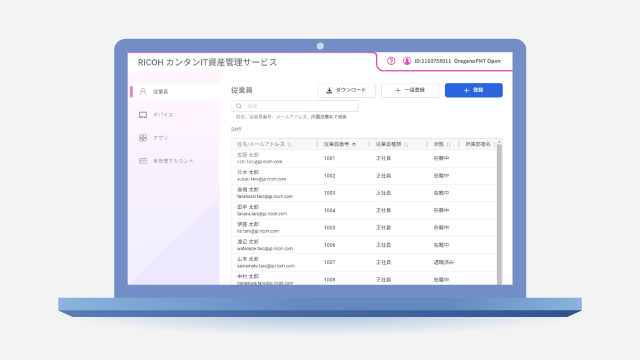Viewport: 640px width, 360px height.
Task: Sort by 従業員種類 column sort icon
Action: [x=406, y=144]
